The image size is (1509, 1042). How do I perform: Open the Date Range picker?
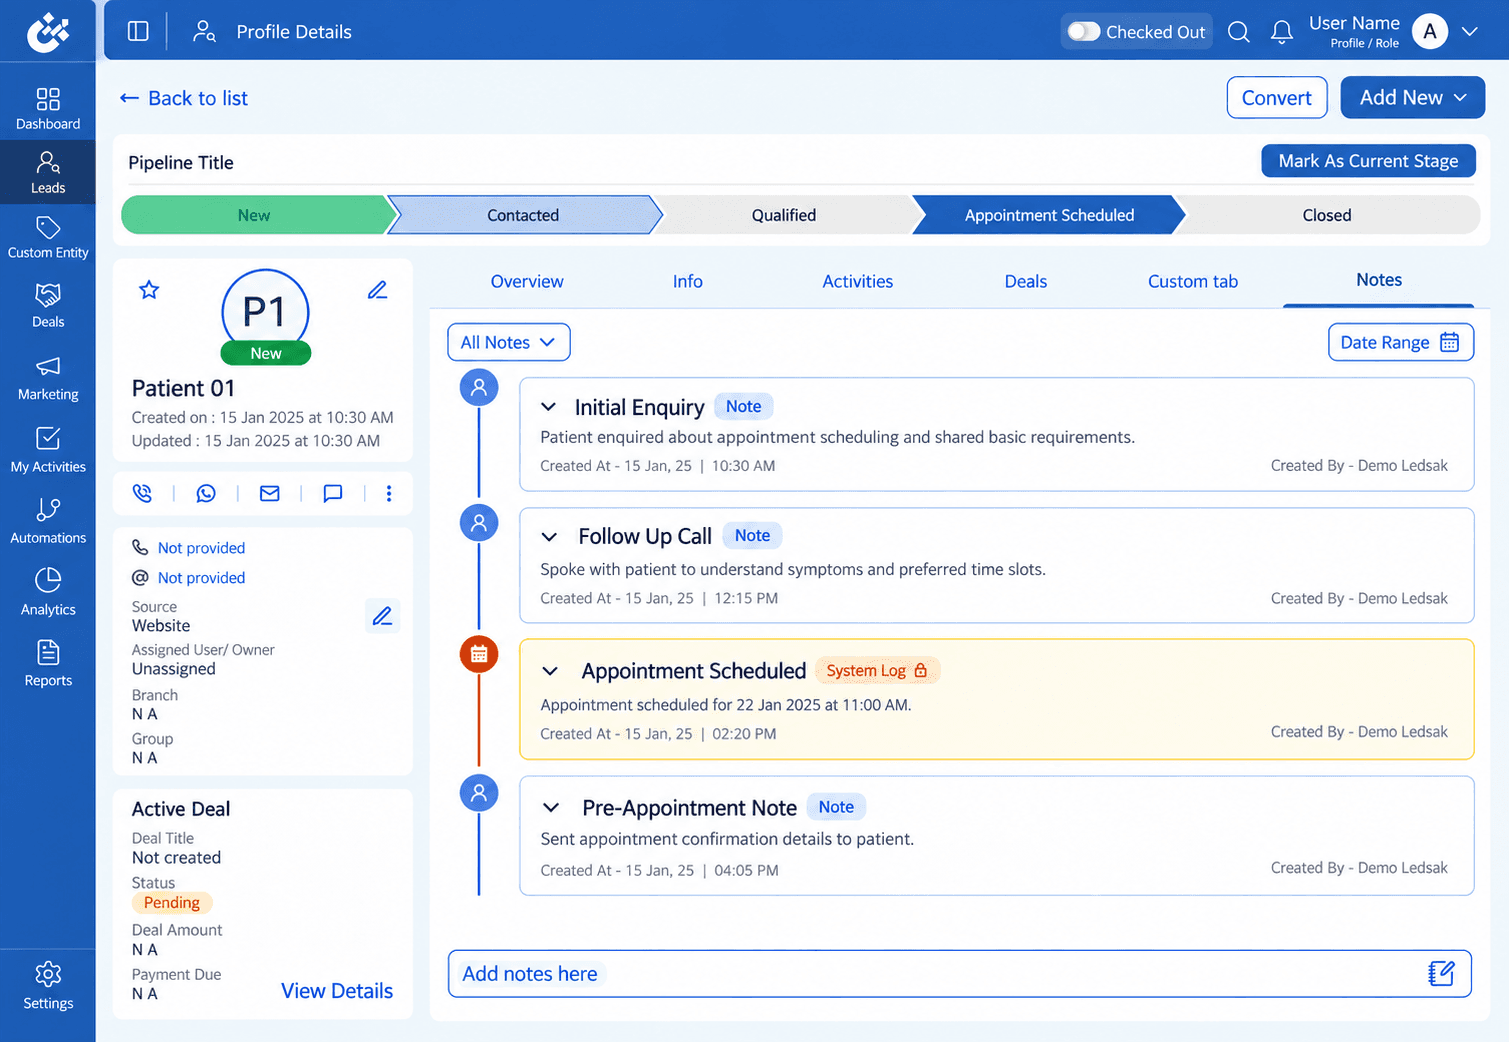pyautogui.click(x=1401, y=342)
